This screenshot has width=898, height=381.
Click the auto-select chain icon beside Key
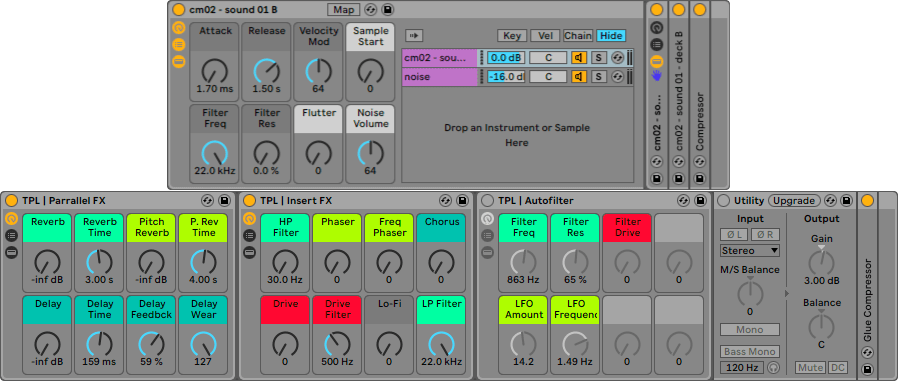[414, 36]
